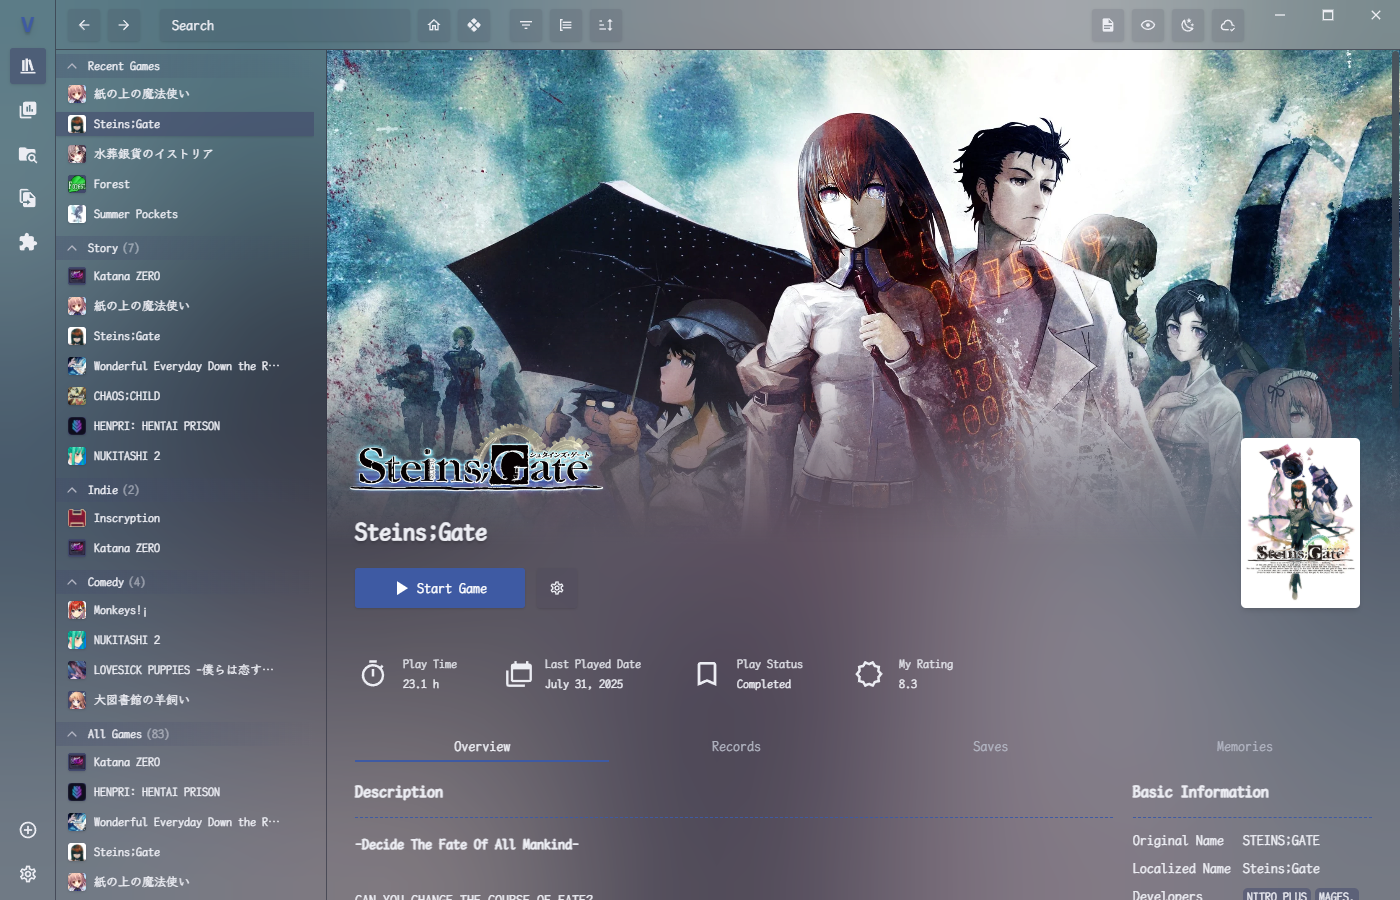Open the folder search scanner icon
Screen dimensions: 1400x900
click(x=28, y=155)
